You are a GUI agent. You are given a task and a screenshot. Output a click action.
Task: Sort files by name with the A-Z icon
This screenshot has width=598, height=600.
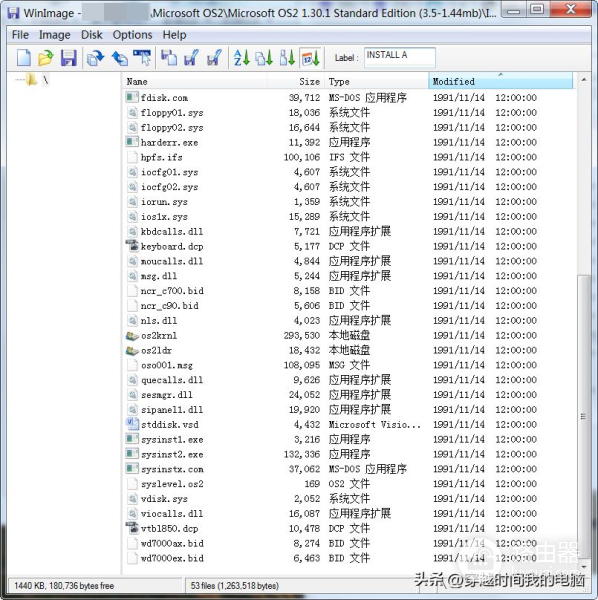click(241, 58)
